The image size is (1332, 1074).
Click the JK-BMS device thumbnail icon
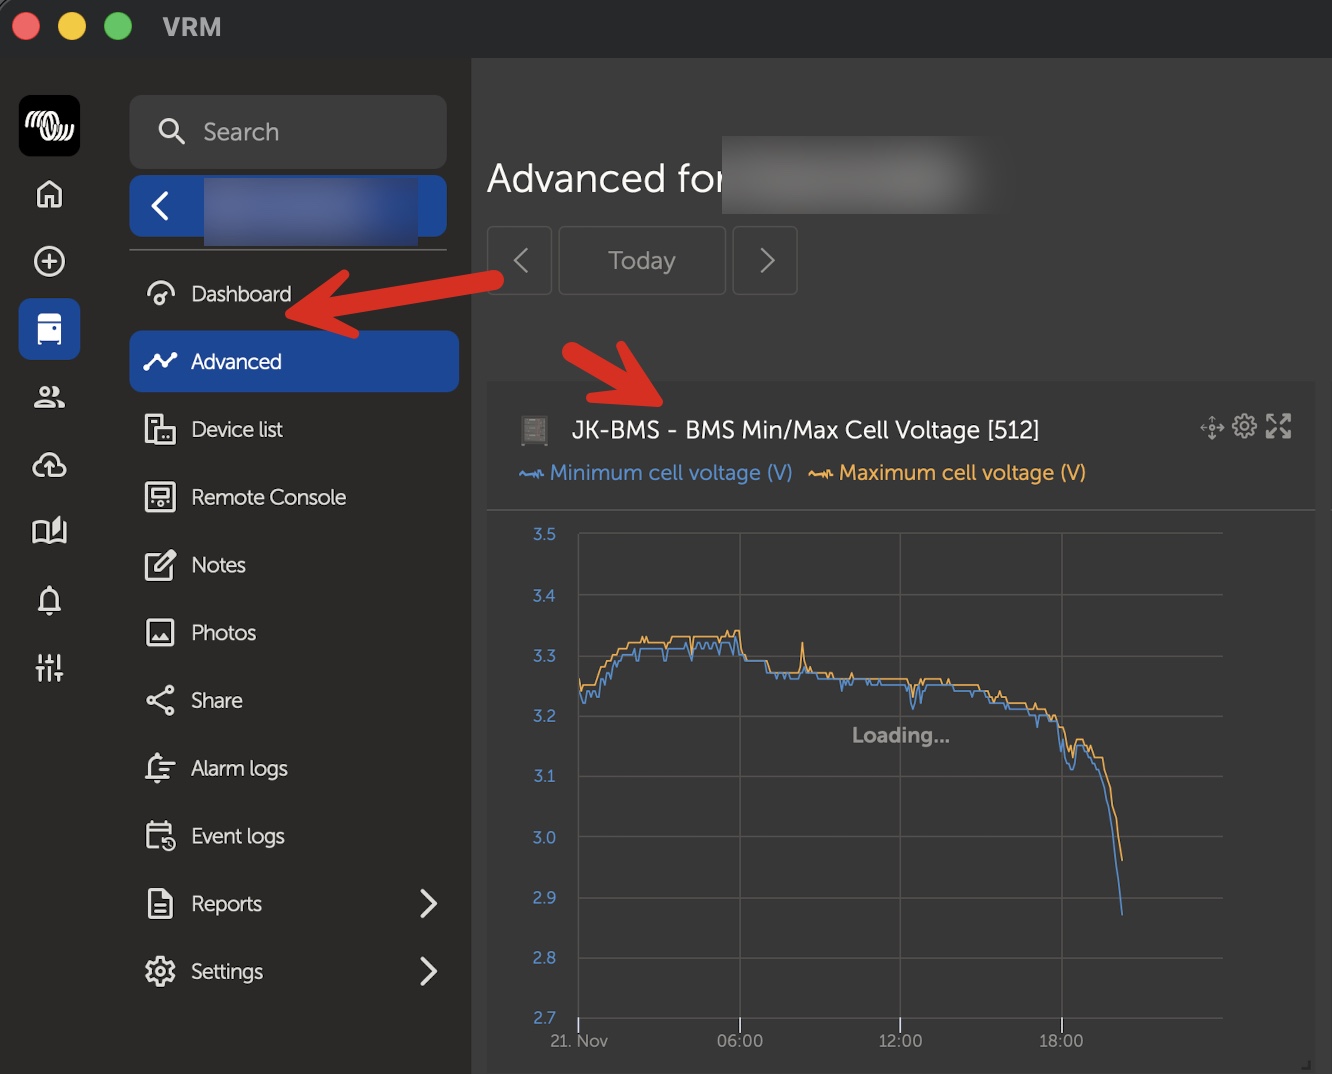pyautogui.click(x=535, y=430)
